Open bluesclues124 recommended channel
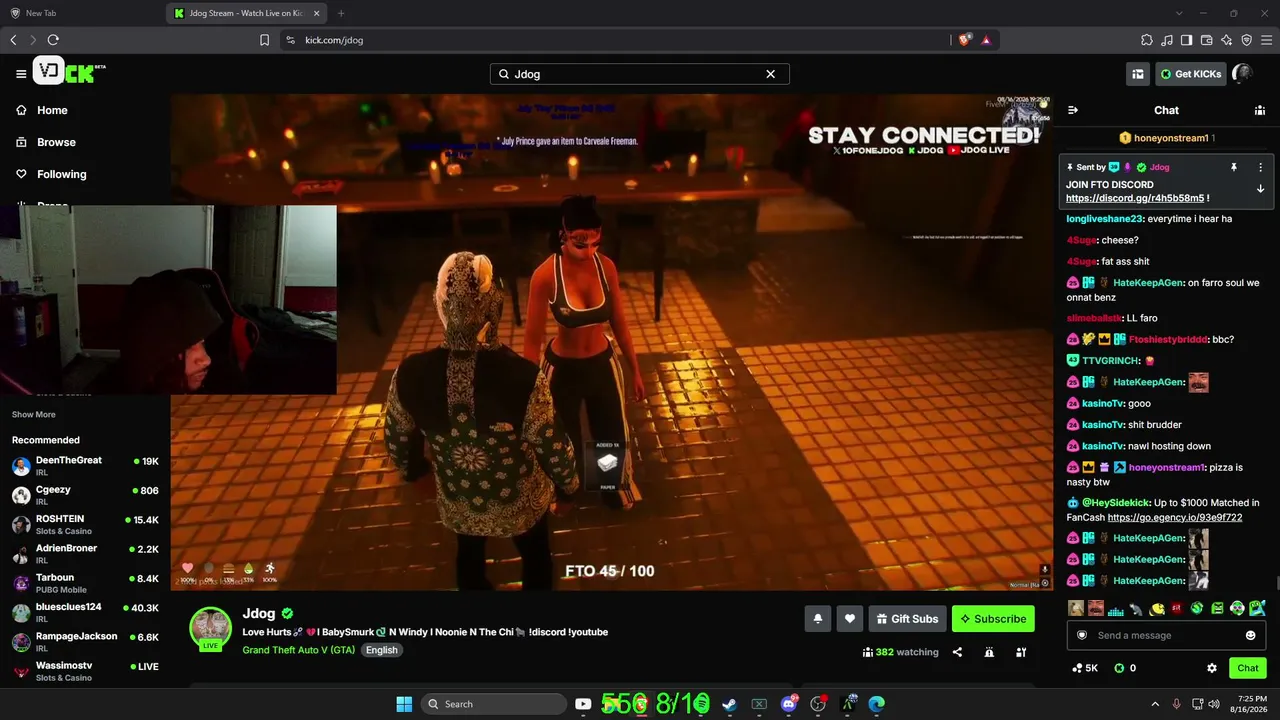Screen dimensions: 1280x720 pos(85,612)
